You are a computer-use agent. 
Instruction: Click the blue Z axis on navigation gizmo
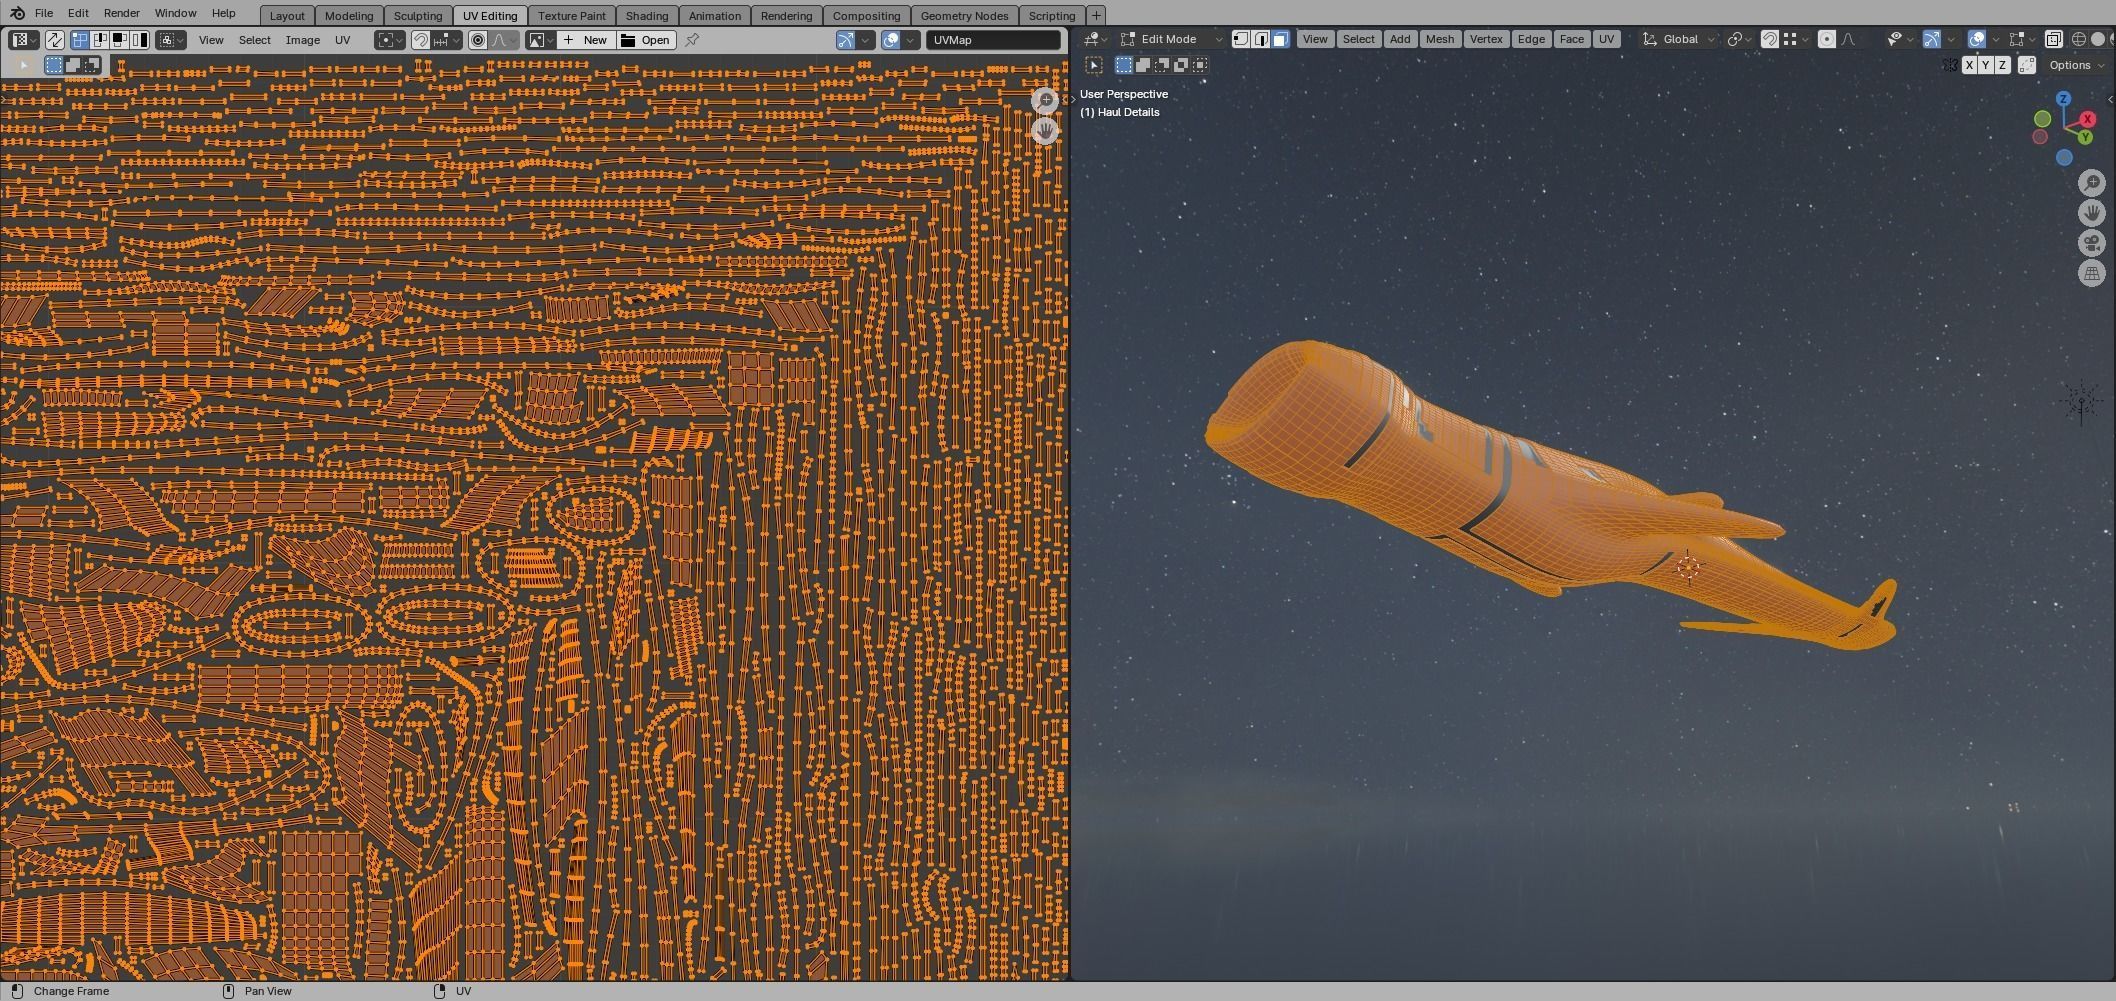(x=2063, y=99)
